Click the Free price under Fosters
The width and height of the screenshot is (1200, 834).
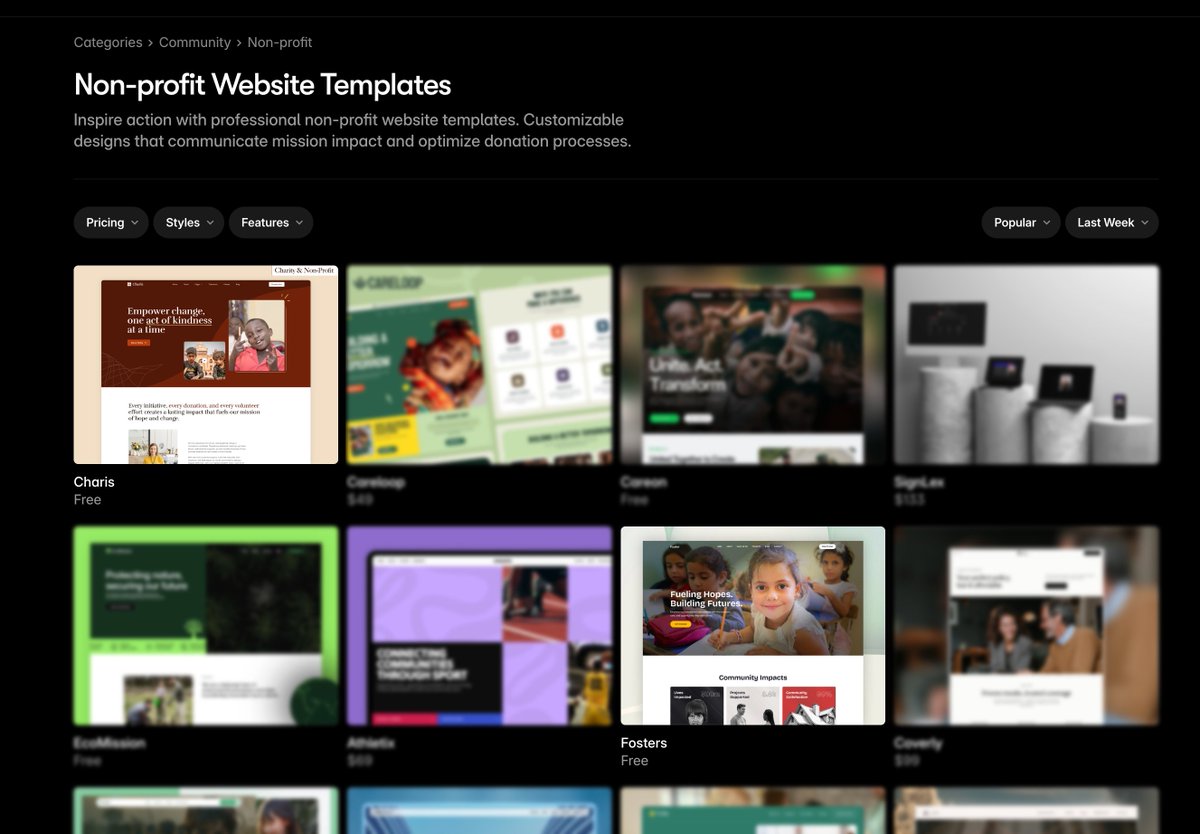coord(634,761)
